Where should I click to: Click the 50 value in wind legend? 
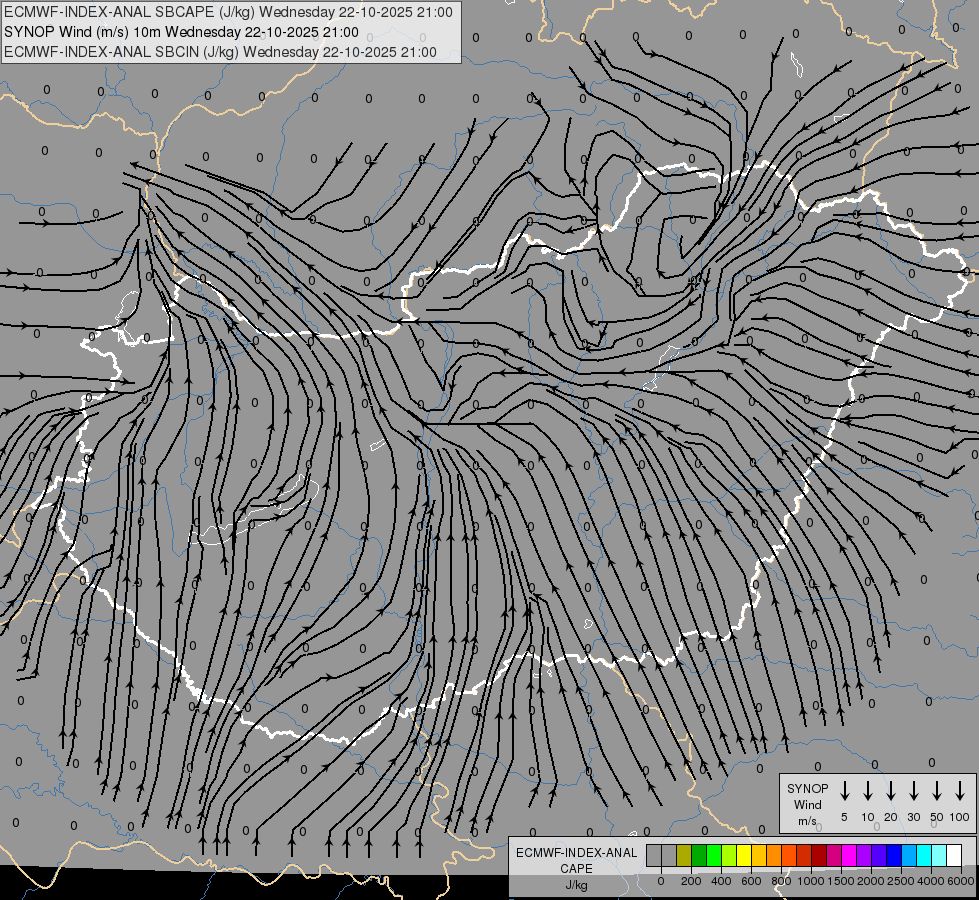[937, 817]
